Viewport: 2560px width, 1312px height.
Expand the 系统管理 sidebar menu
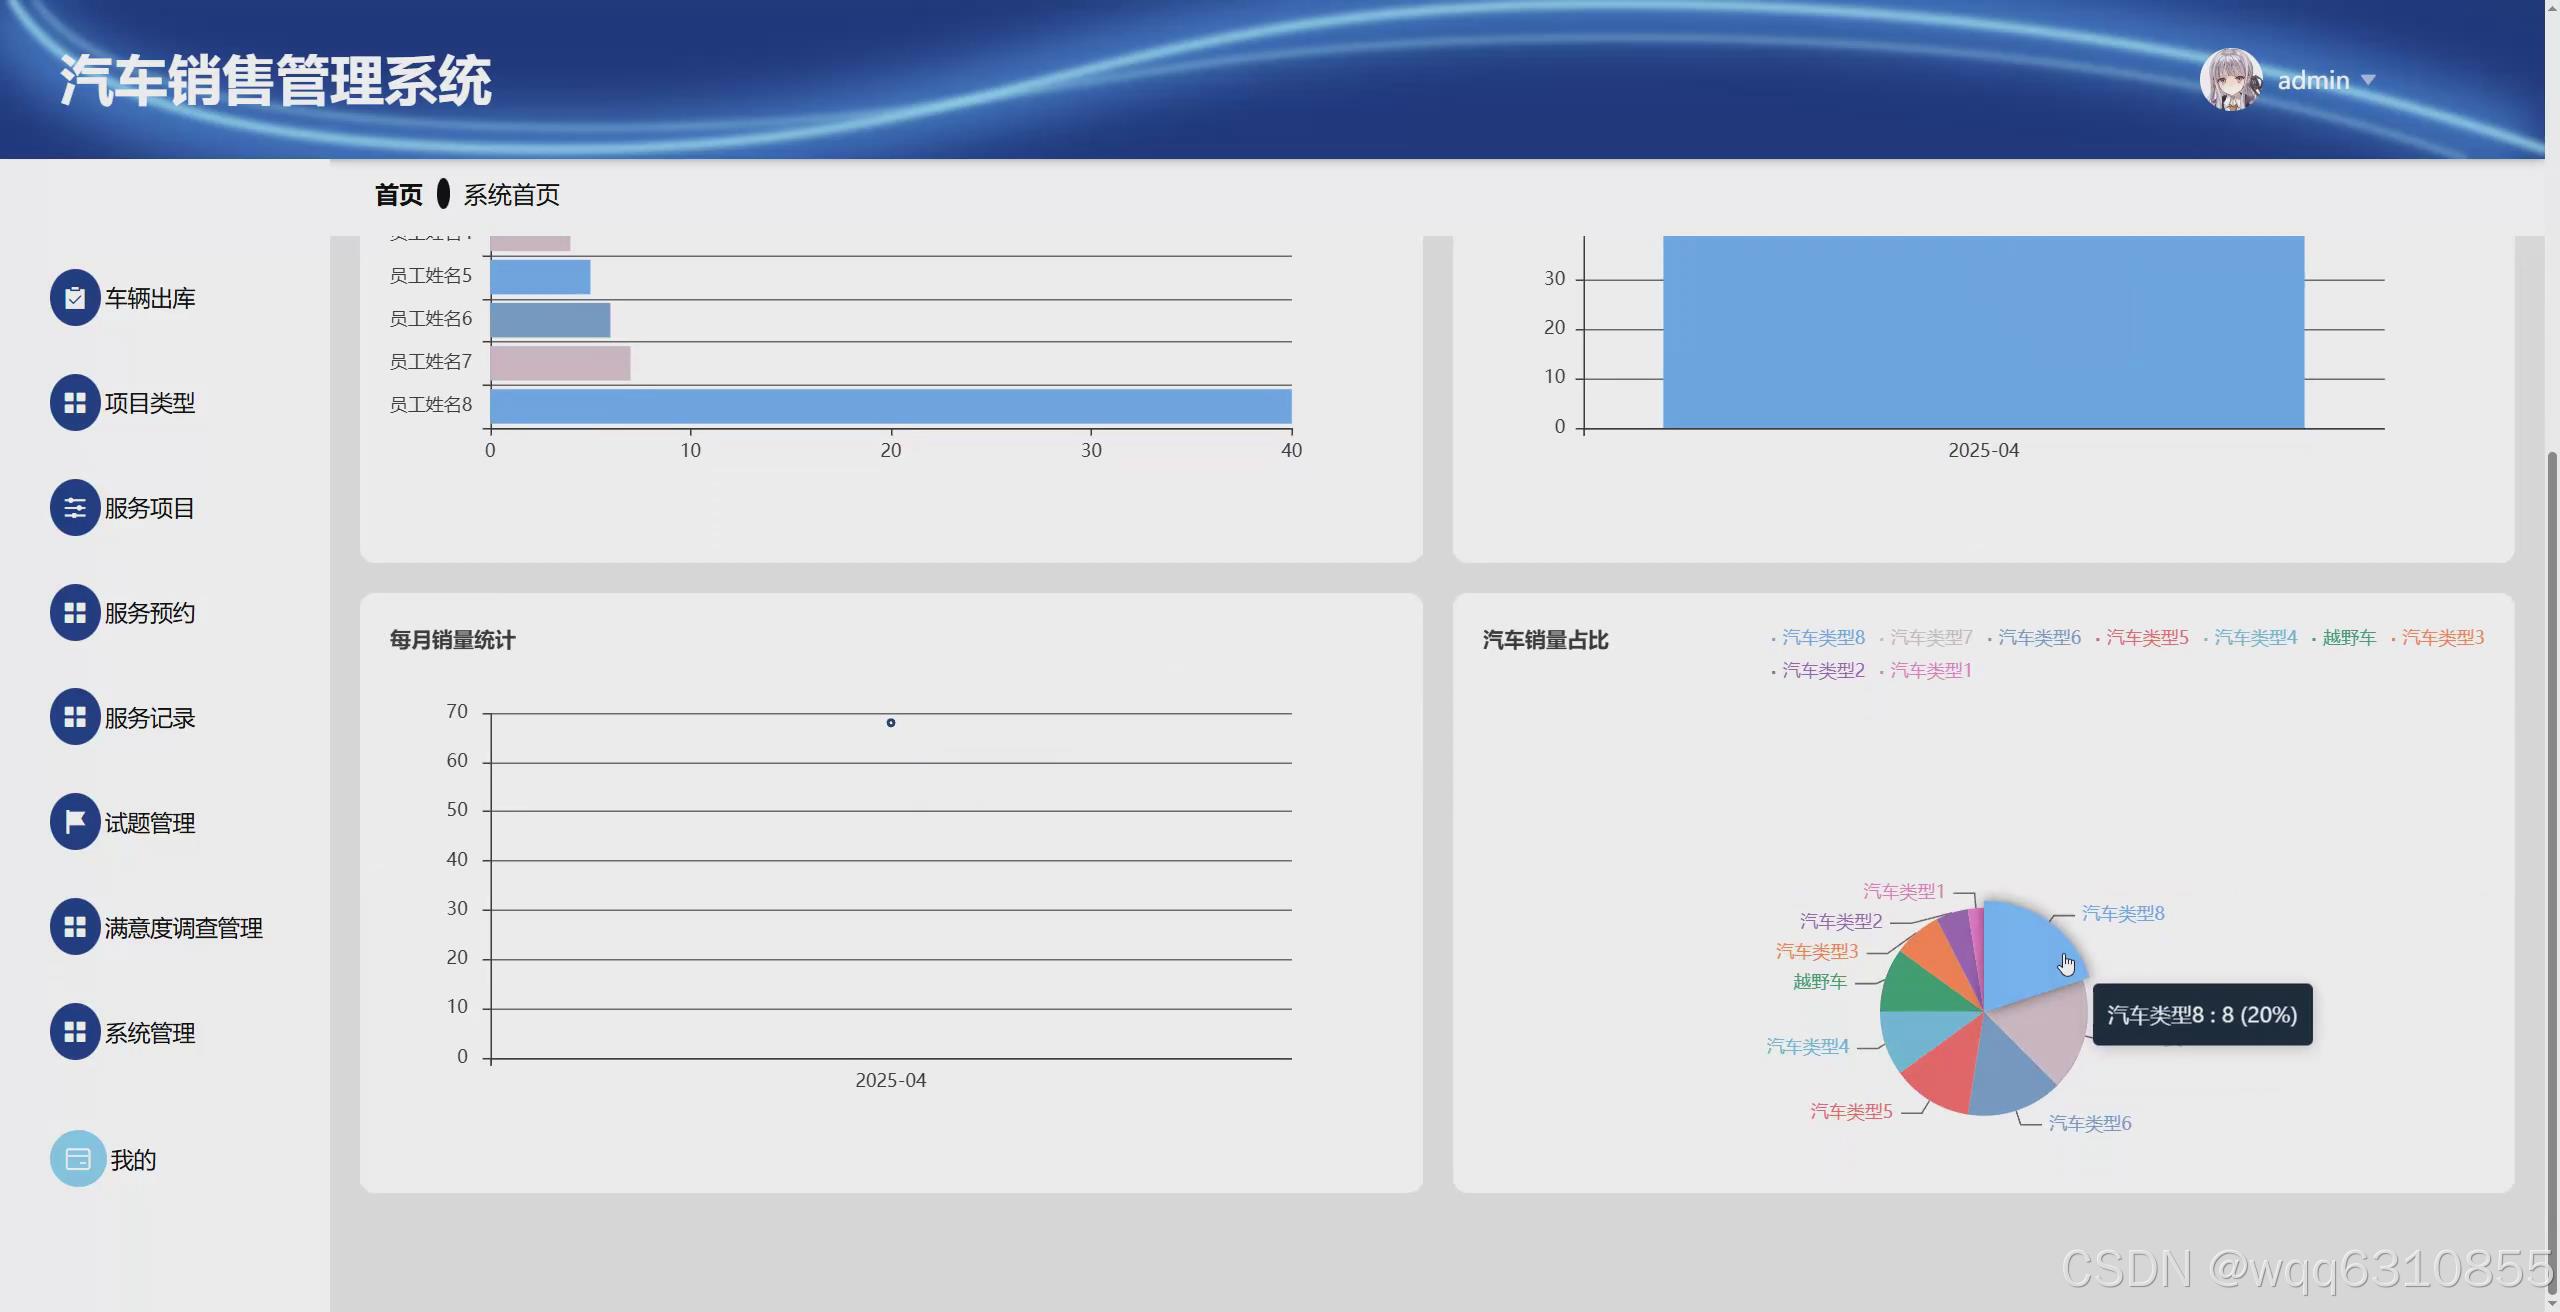[75, 1032]
